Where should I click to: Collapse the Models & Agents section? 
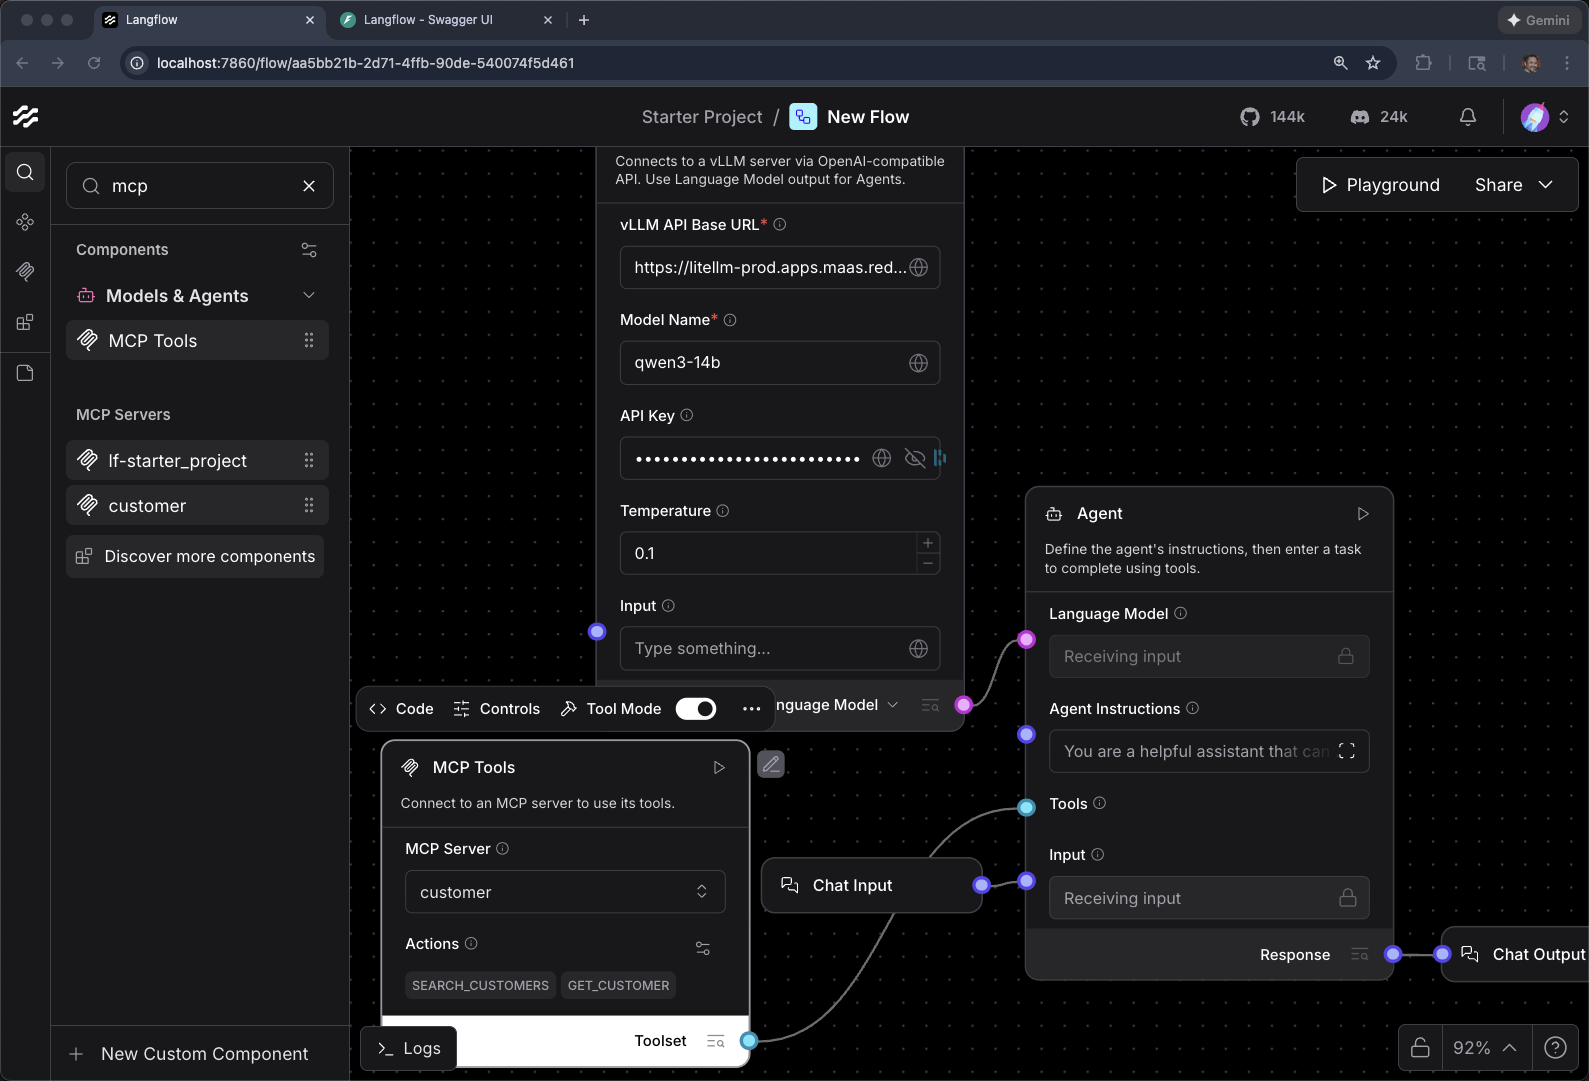pos(308,295)
